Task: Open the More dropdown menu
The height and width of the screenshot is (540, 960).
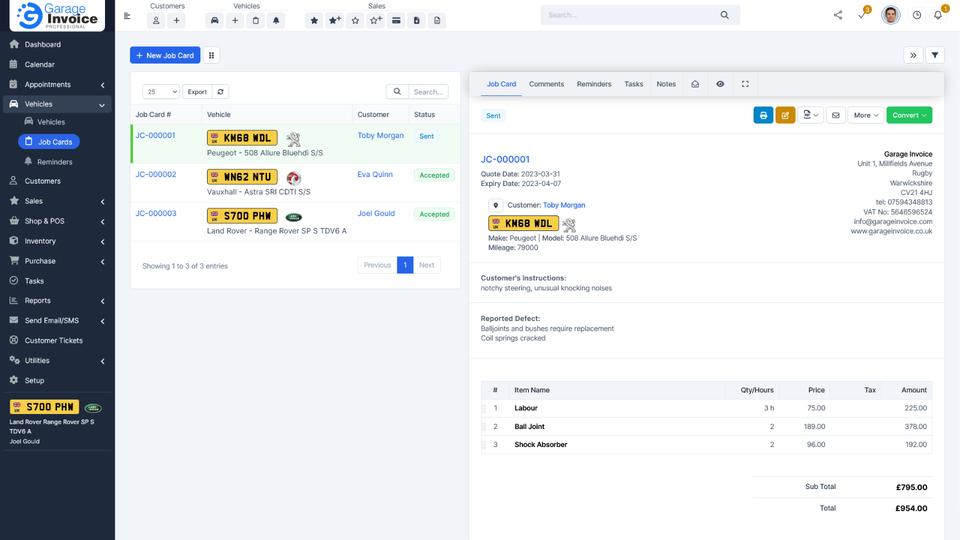Action: [x=865, y=115]
